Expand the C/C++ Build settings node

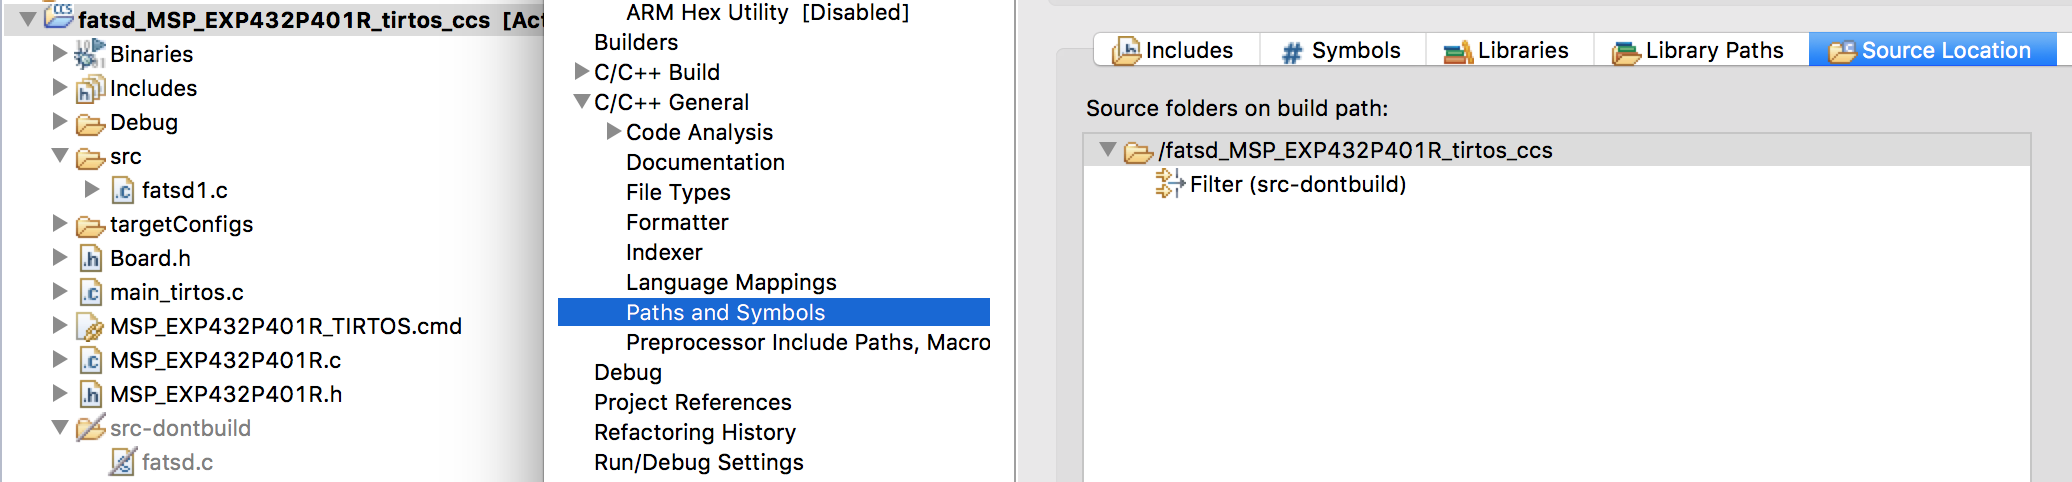581,72
